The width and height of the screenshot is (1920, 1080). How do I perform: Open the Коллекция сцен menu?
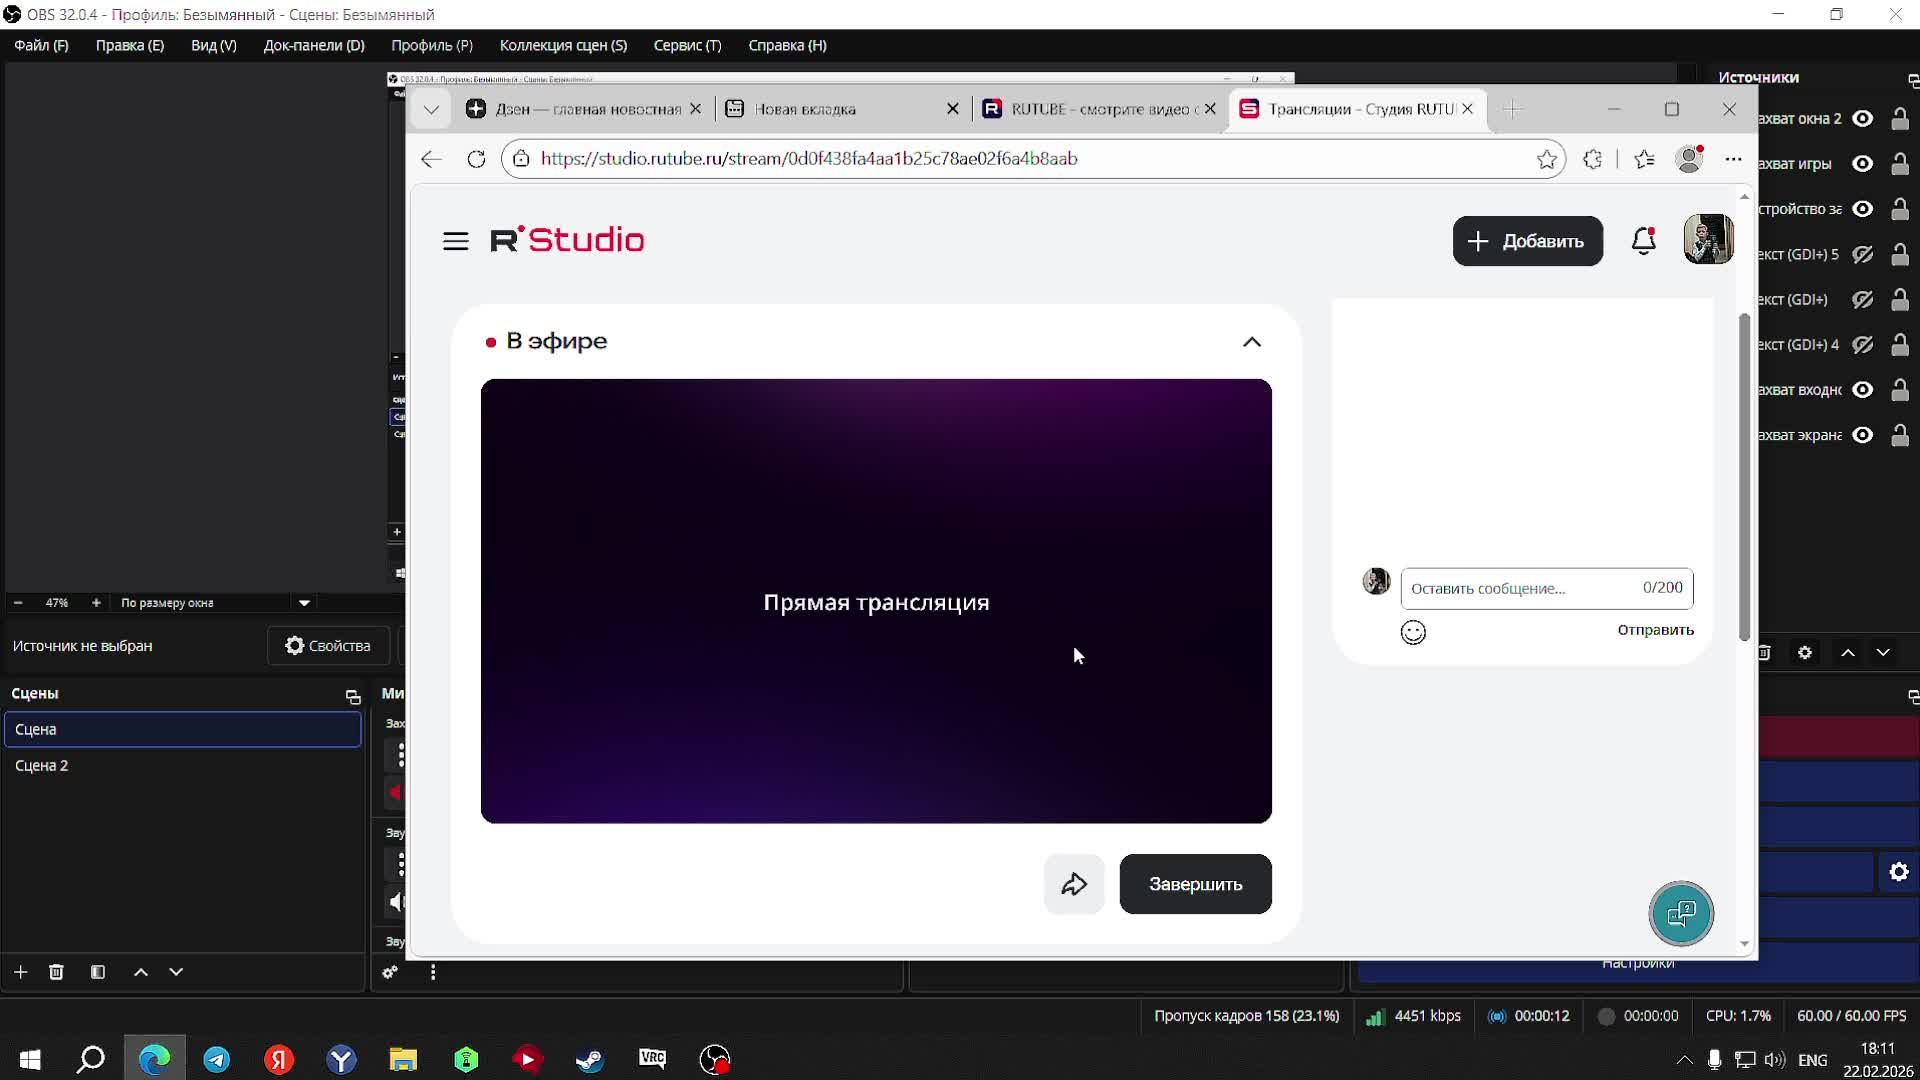tap(563, 45)
